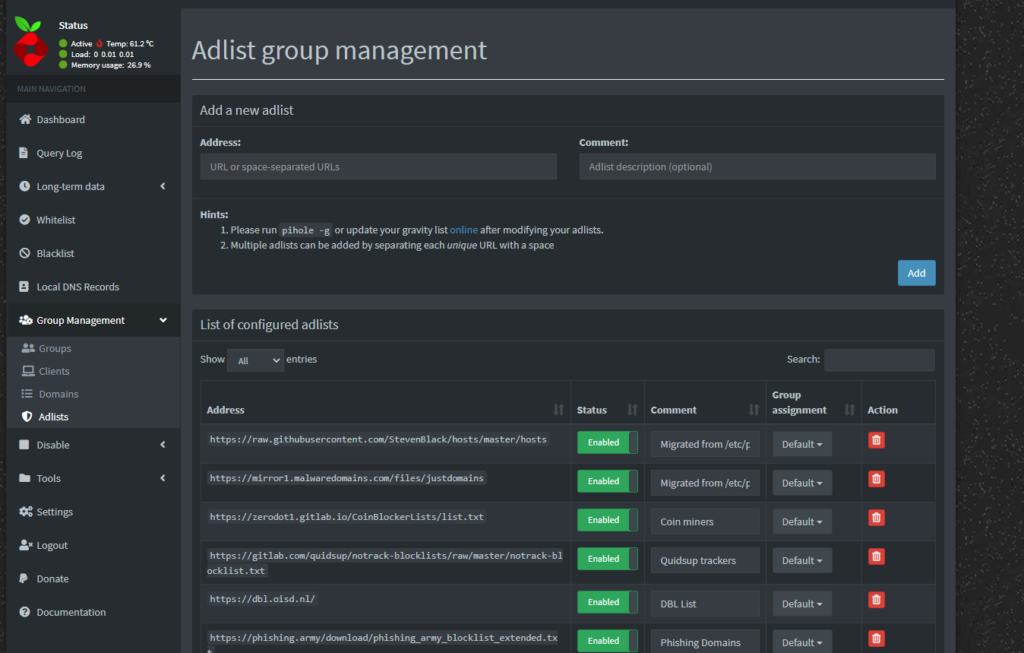This screenshot has width=1024, height=653.
Task: Follow the 'online' gravity update link
Action: 464,230
